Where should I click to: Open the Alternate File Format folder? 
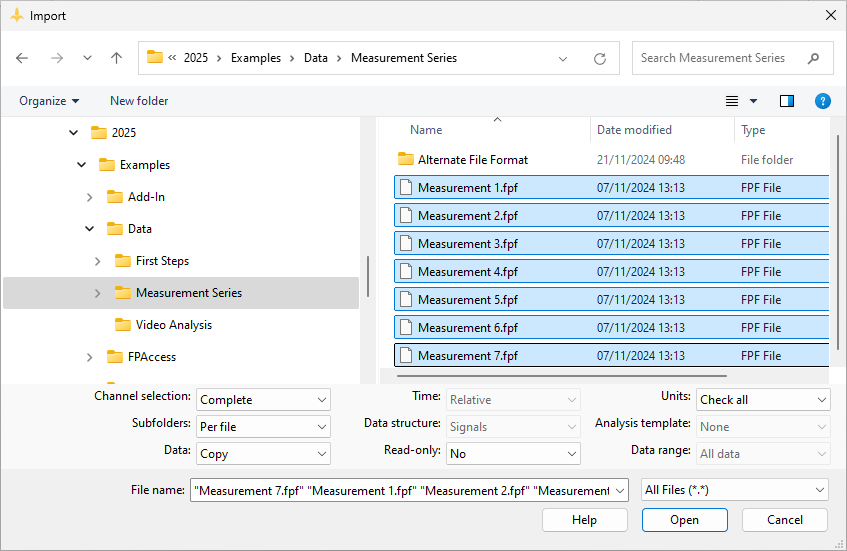pos(472,160)
